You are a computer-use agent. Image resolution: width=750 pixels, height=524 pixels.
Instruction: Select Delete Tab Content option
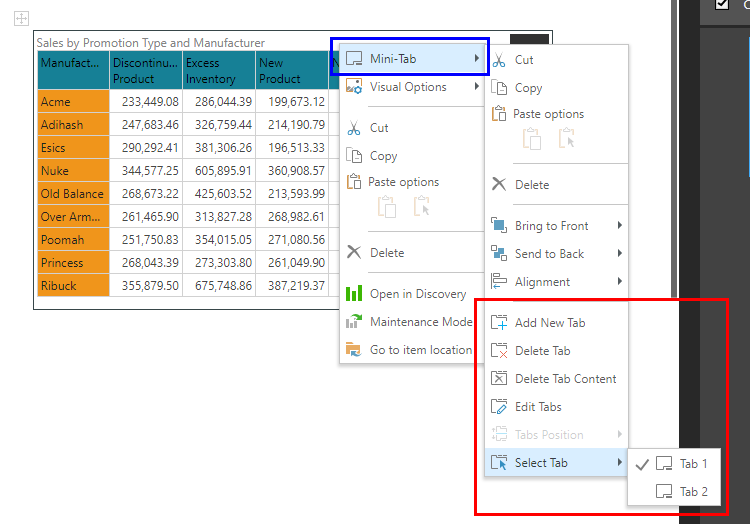(565, 379)
